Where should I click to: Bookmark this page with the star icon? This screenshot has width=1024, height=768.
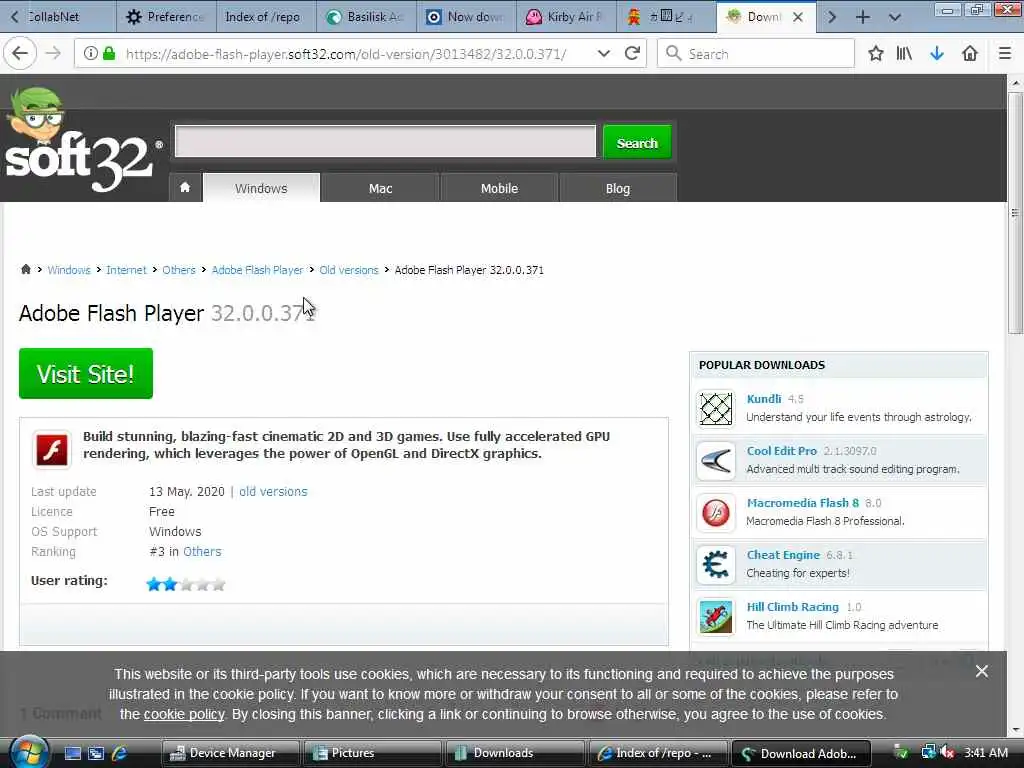[x=876, y=54]
